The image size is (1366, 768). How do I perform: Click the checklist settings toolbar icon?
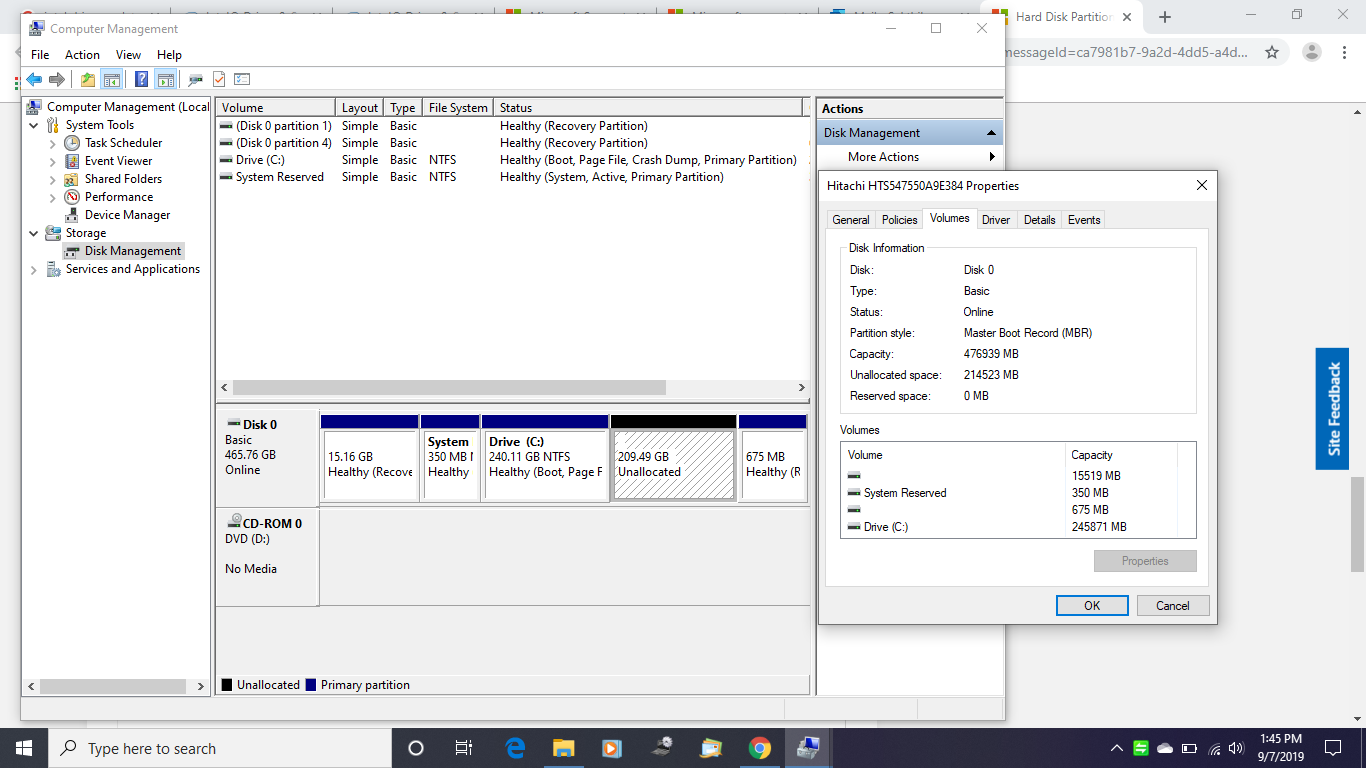pos(242,80)
